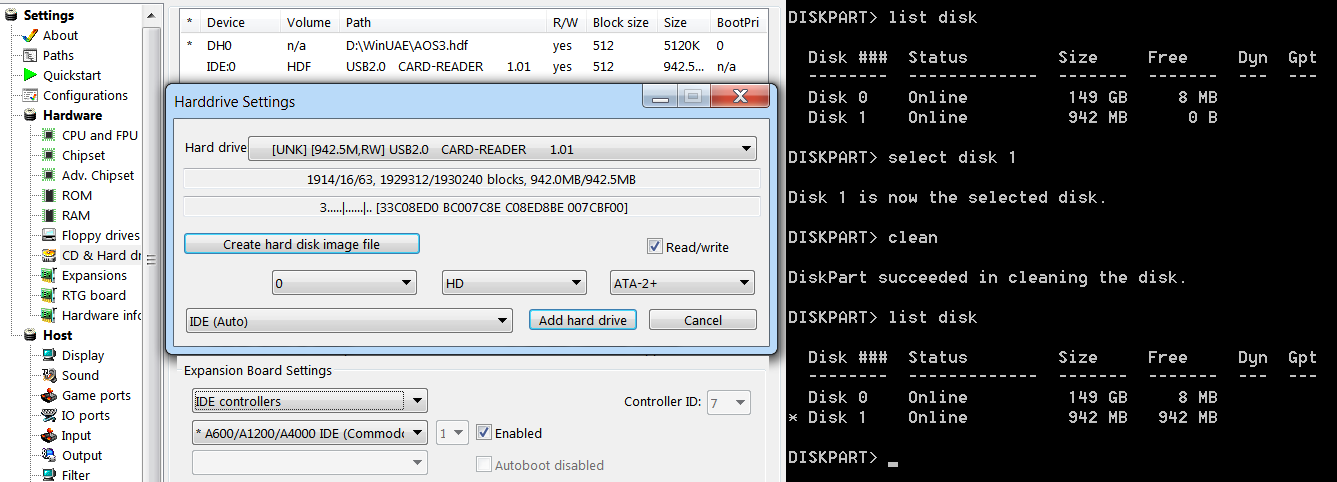Open the IDE controllers category dropdown
This screenshot has width=1337, height=482.
pos(310,402)
